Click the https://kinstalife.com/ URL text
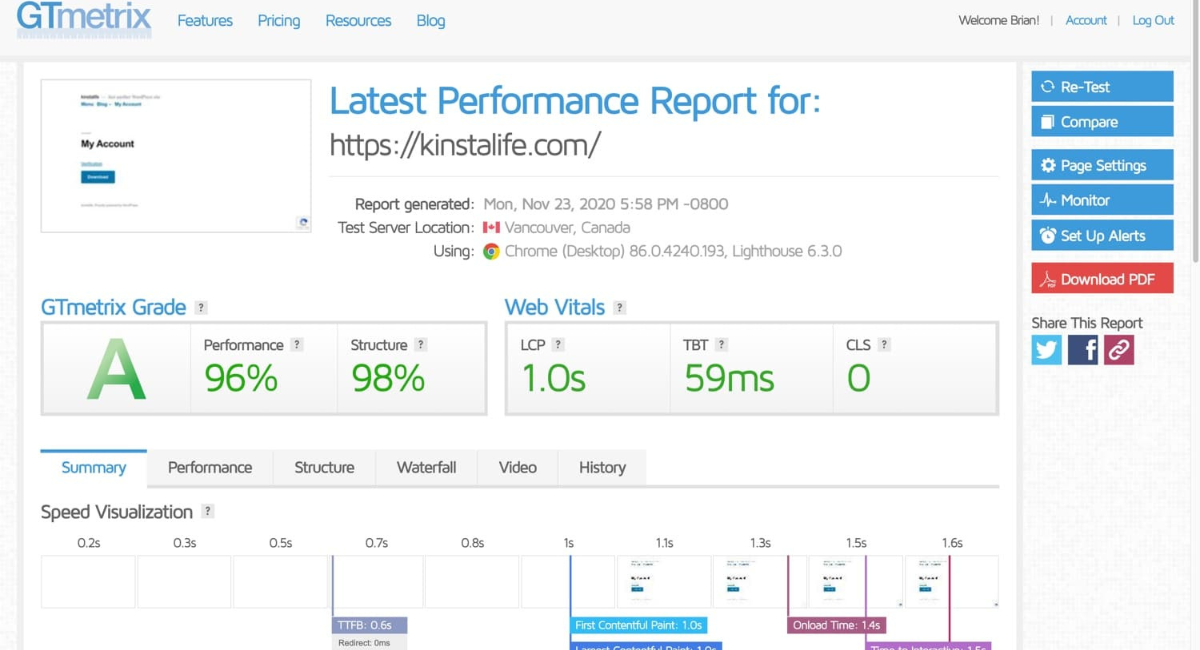 465,146
